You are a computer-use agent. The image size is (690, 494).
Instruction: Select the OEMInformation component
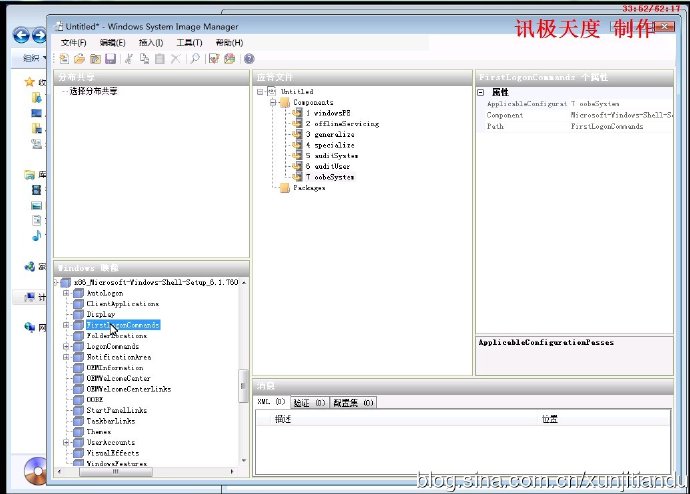click(x=115, y=368)
